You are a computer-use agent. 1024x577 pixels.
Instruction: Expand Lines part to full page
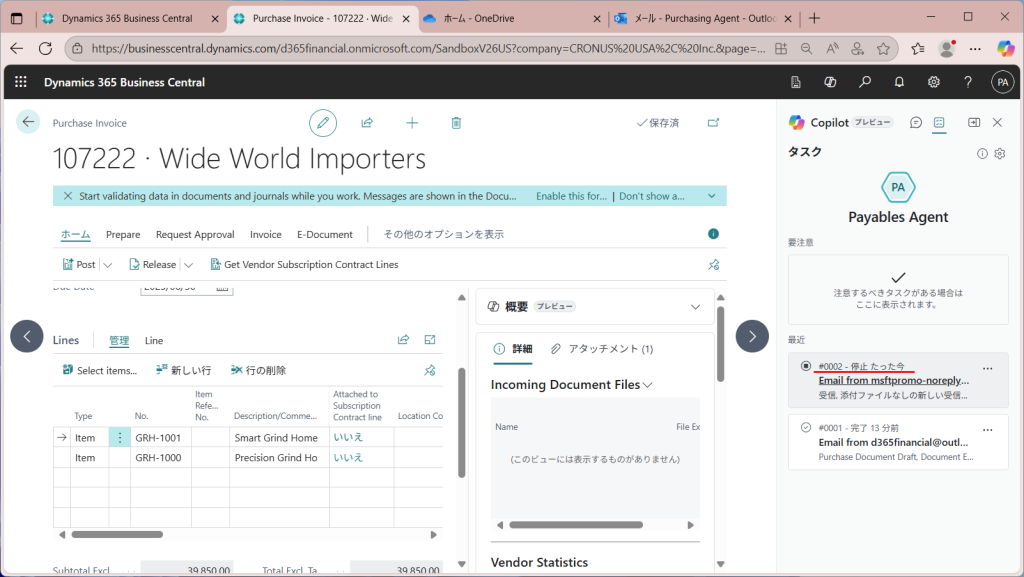(430, 339)
